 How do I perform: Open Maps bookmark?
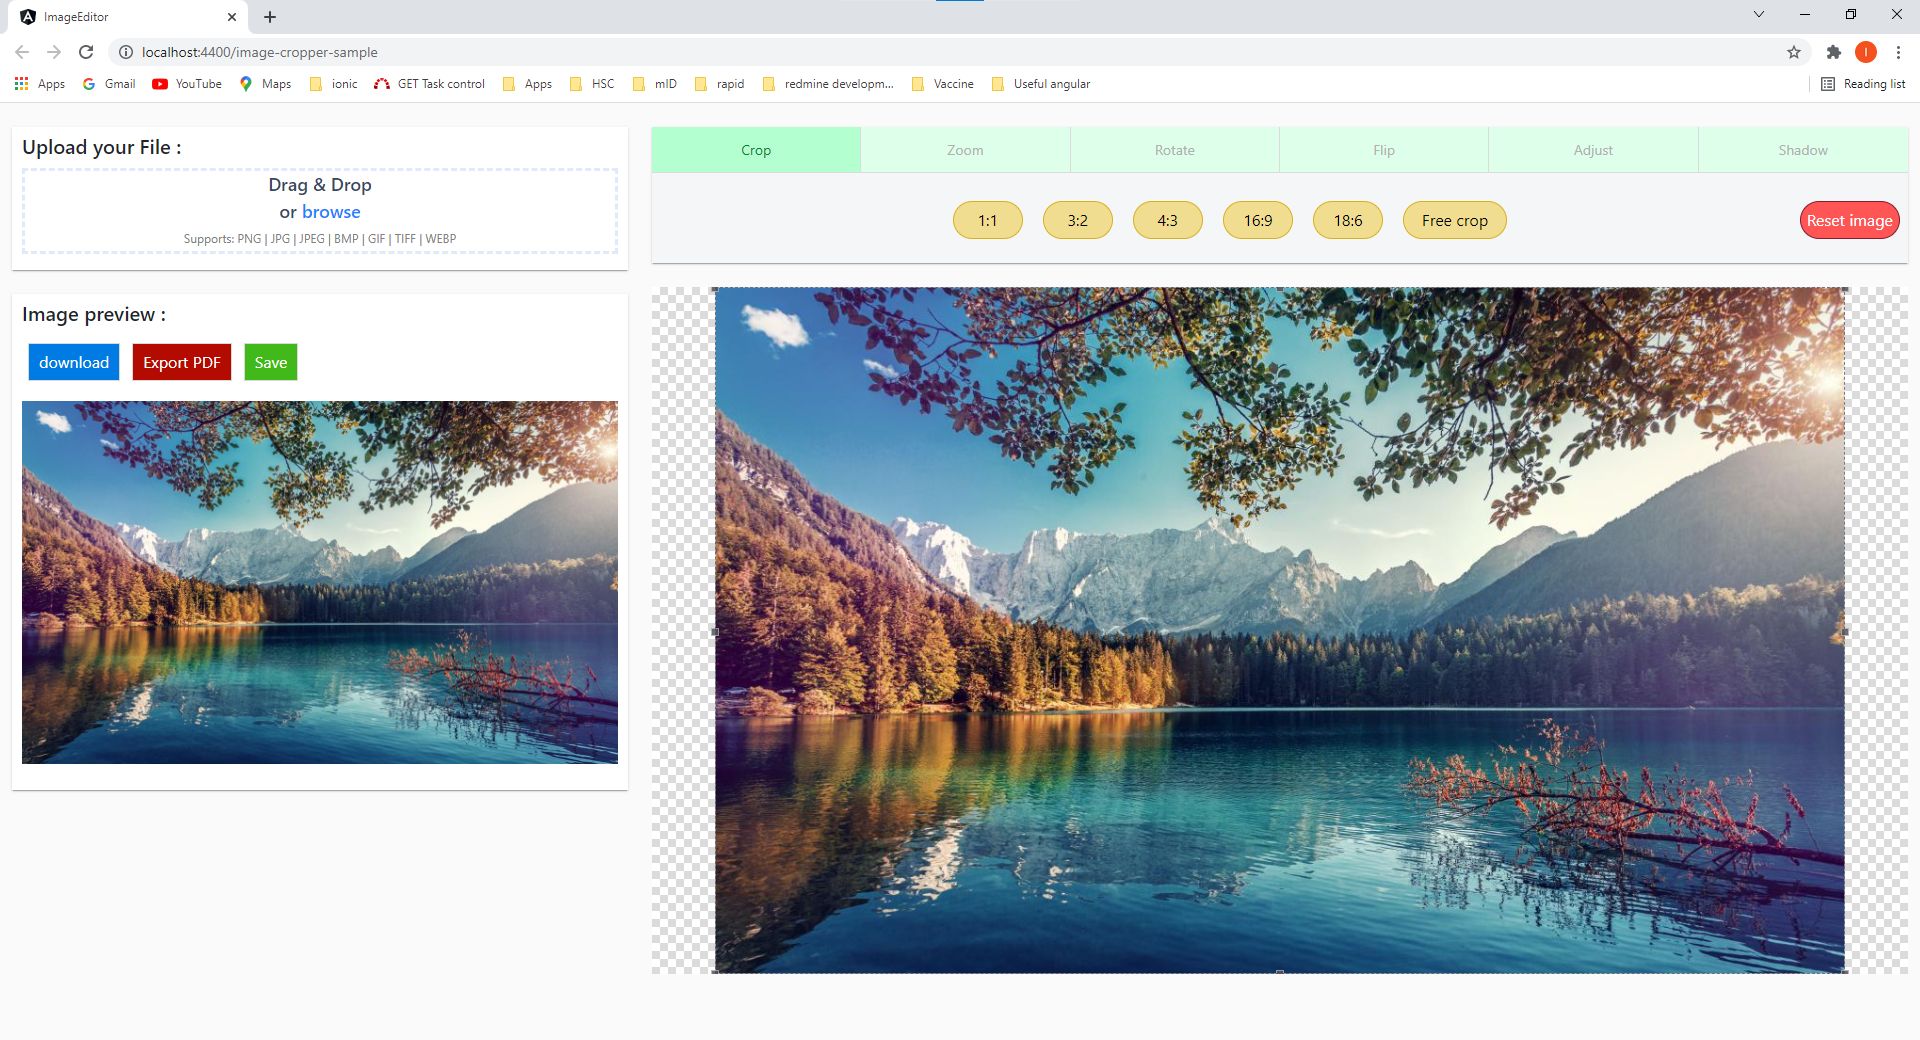(x=265, y=84)
